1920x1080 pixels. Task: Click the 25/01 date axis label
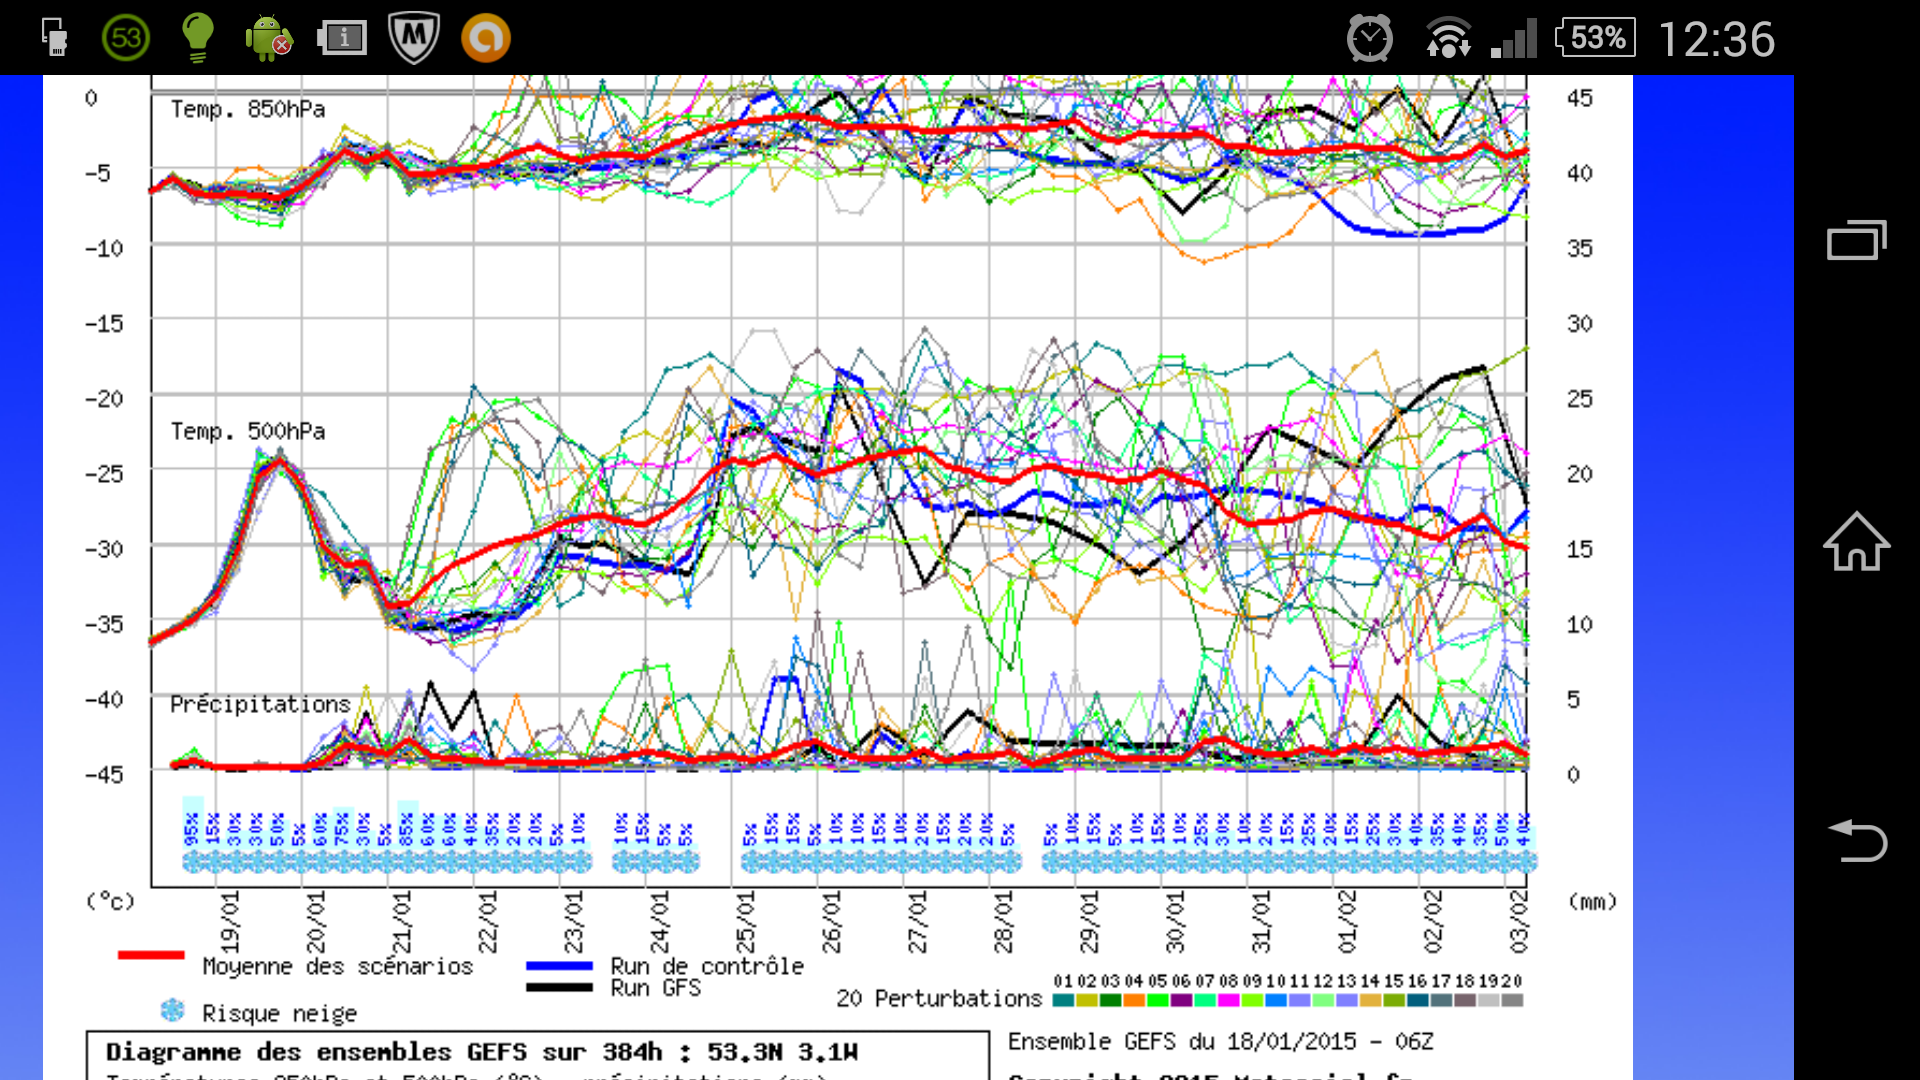[745, 921]
